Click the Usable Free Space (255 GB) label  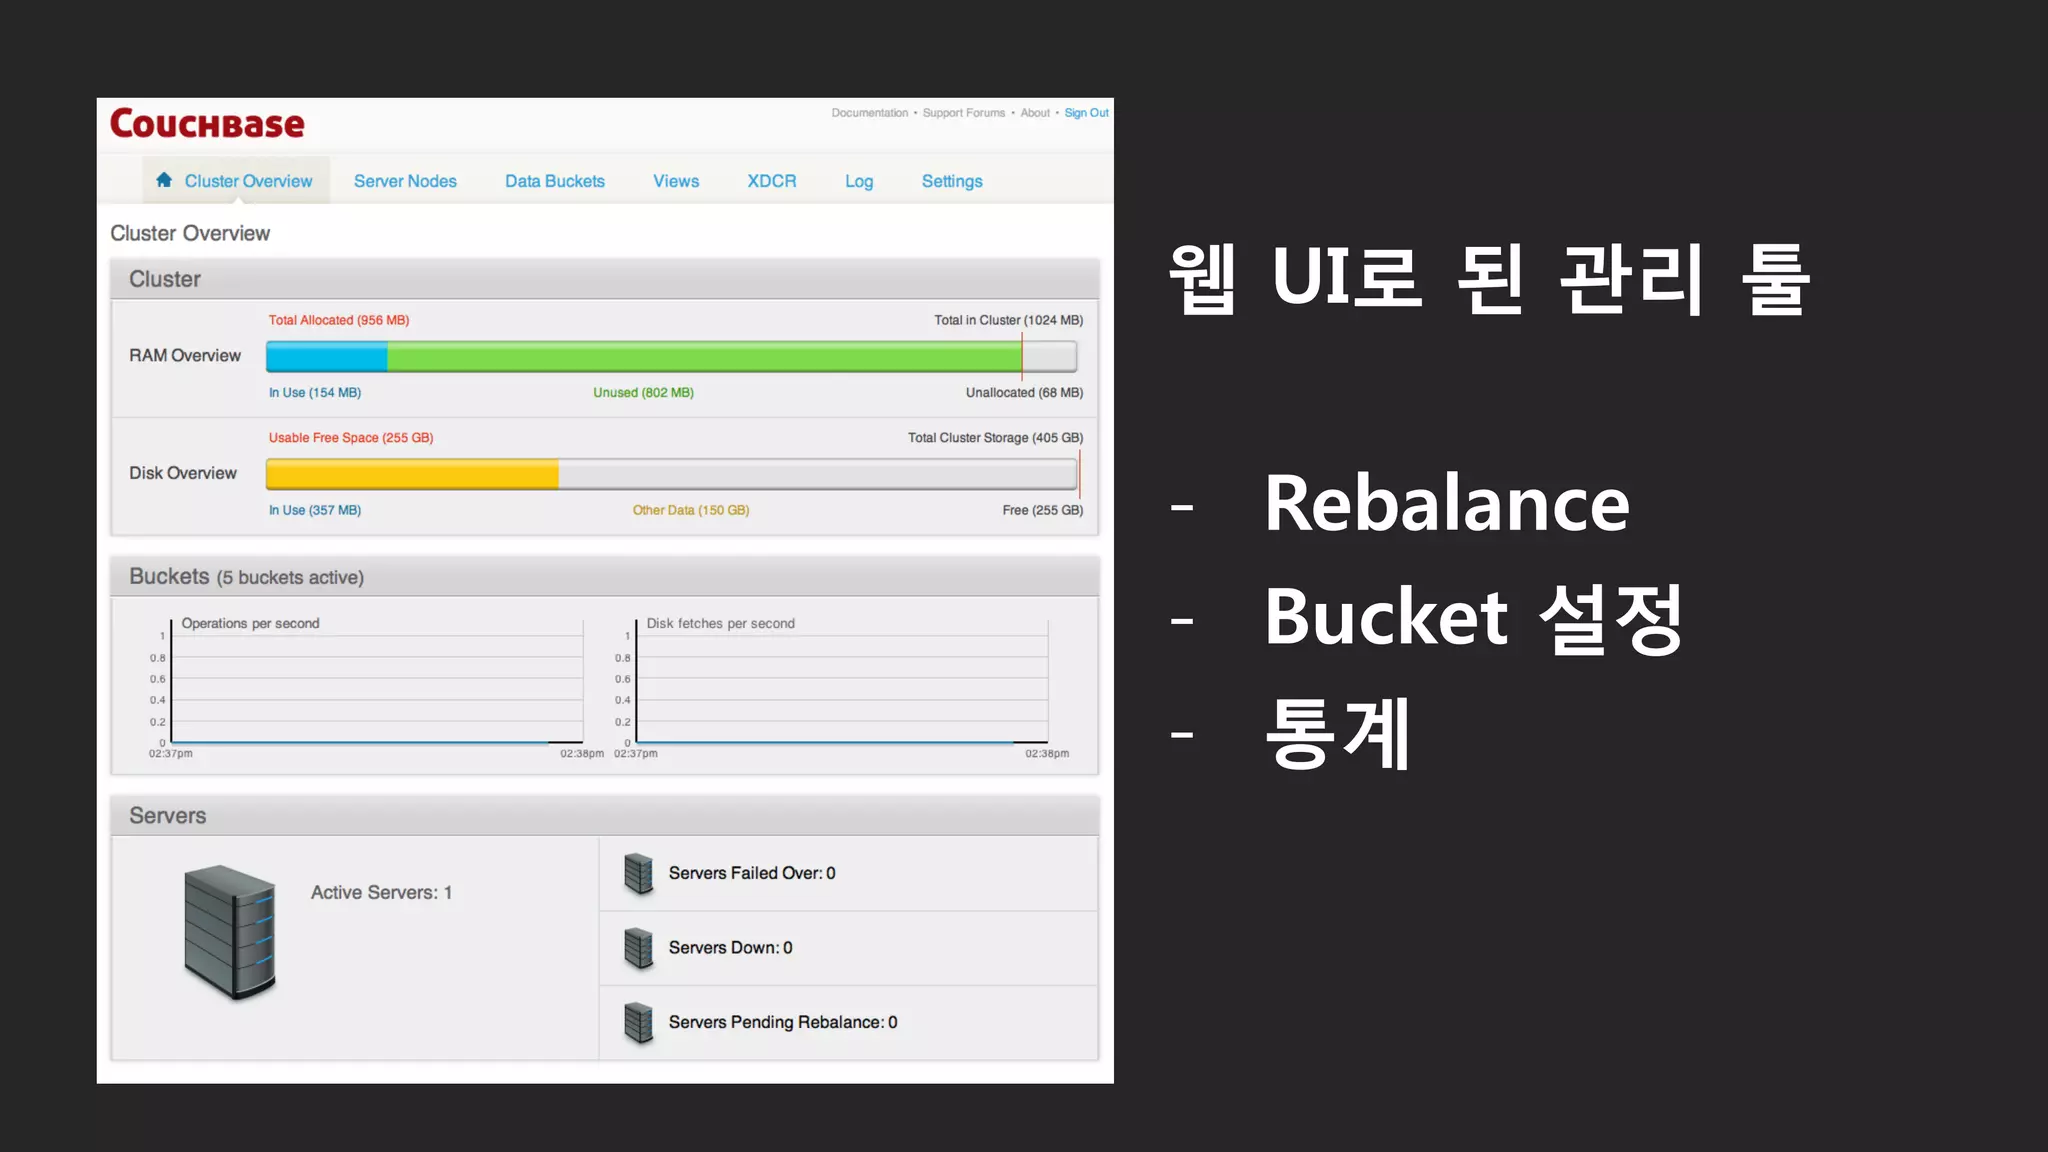tap(351, 438)
